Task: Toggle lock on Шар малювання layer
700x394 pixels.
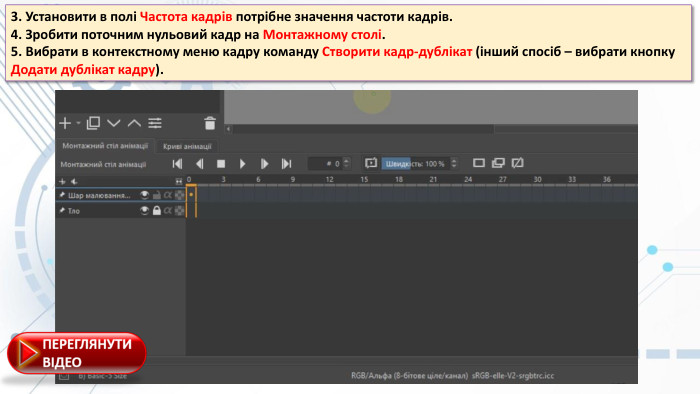Action: coord(157,195)
